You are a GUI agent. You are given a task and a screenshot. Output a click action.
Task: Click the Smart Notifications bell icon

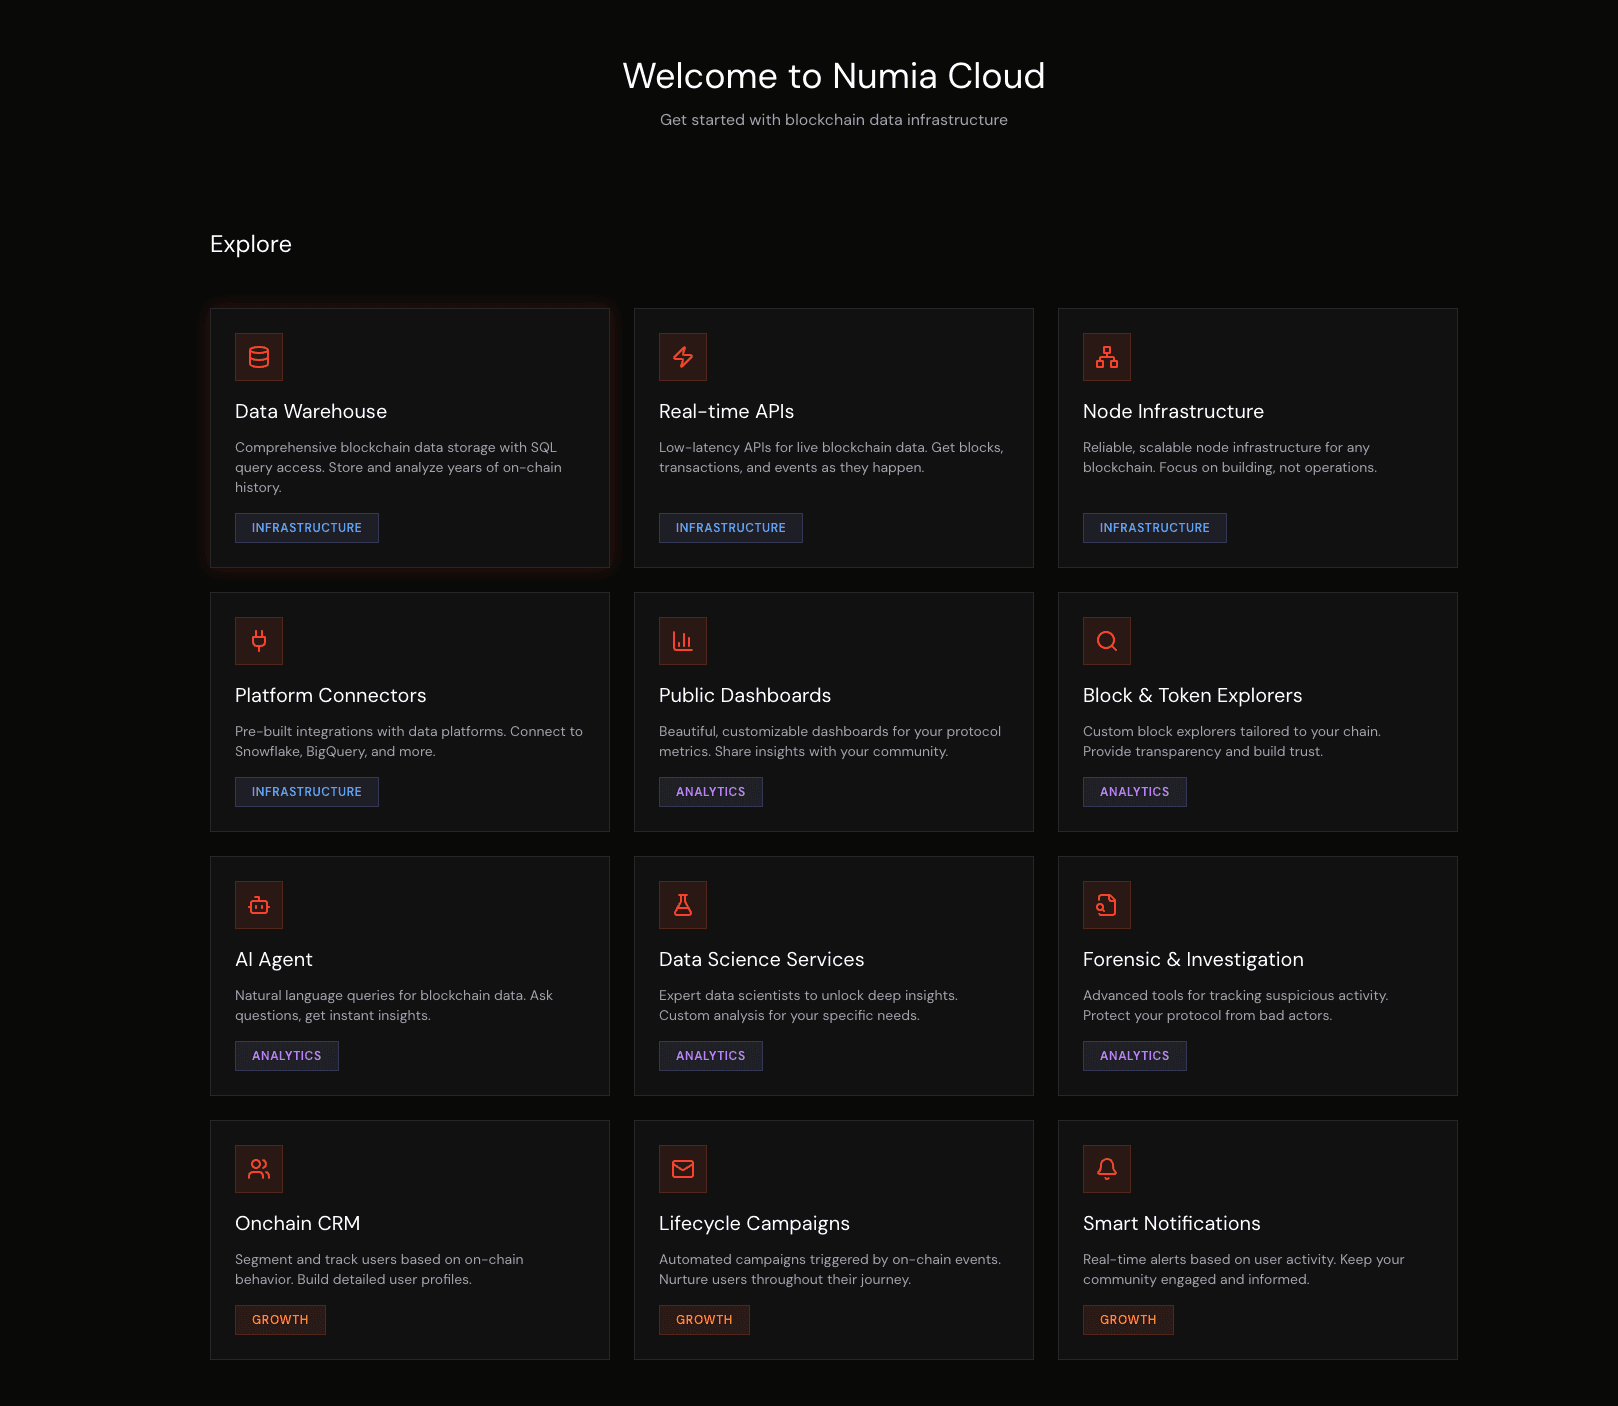coord(1107,1169)
